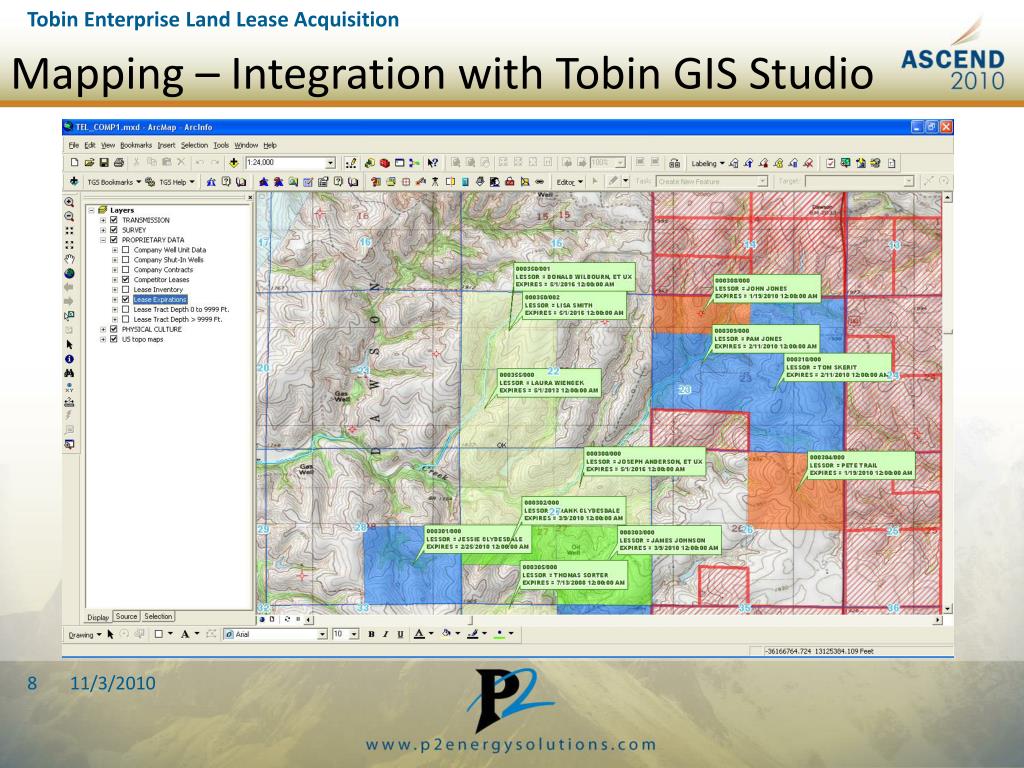This screenshot has height=768, width=1024.
Task: Uncheck the TRANSMISSION layer checkbox
Action: pos(114,220)
